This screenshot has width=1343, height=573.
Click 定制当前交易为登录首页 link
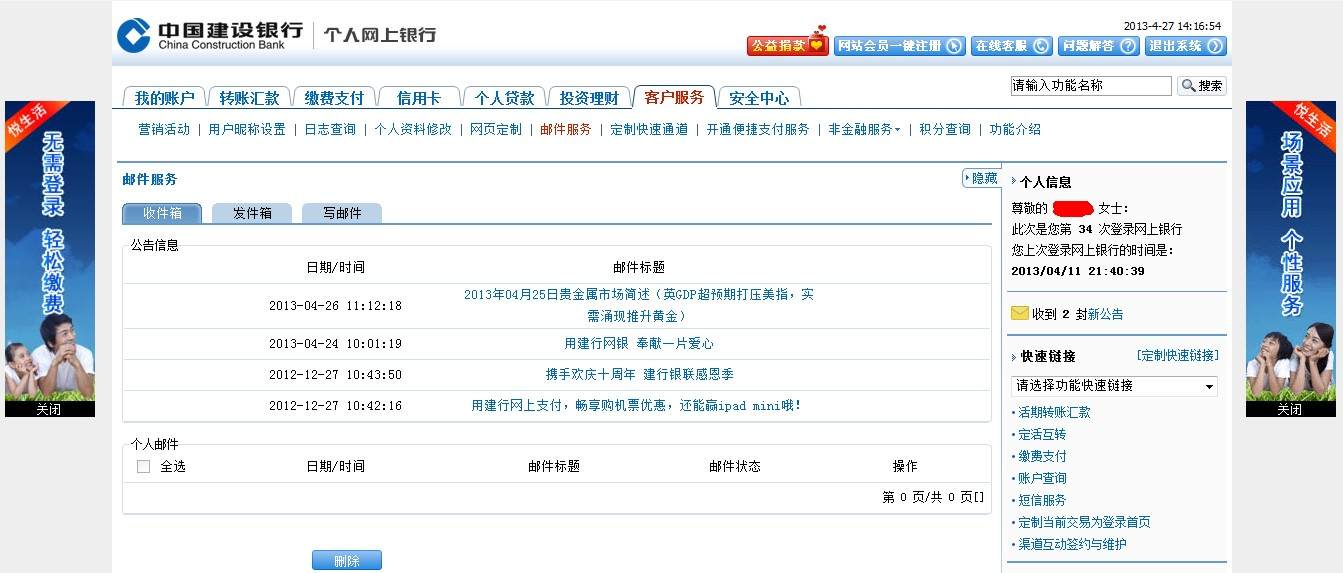pyautogui.click(x=1084, y=522)
